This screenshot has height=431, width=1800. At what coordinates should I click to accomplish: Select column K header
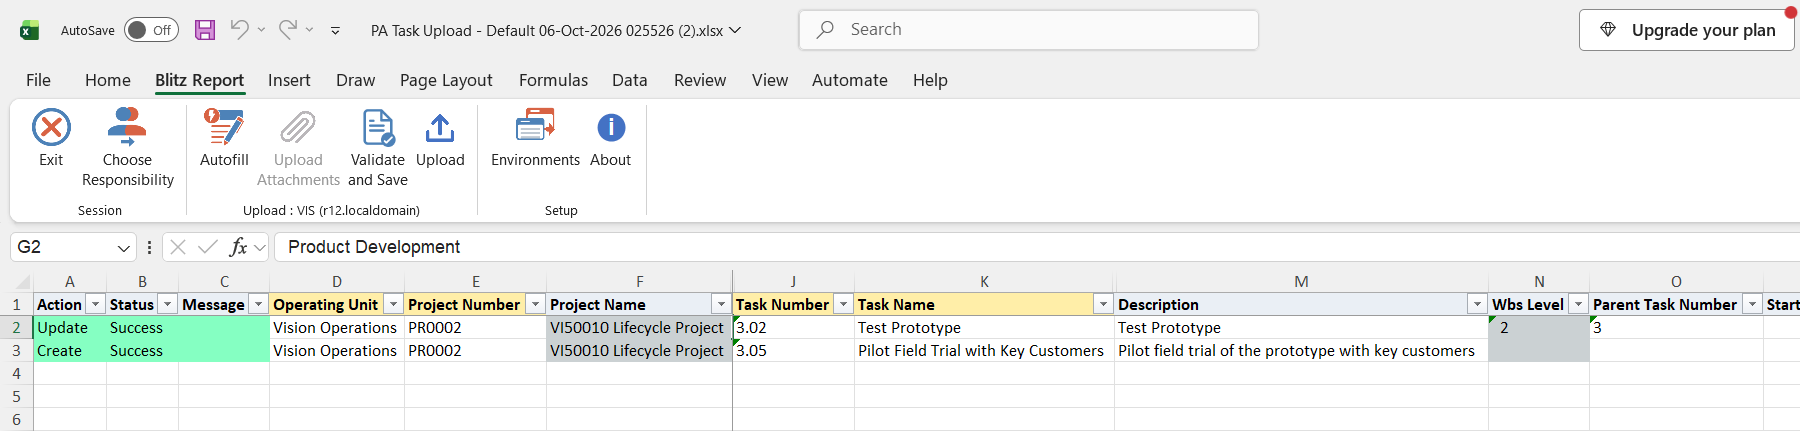pyautogui.click(x=984, y=282)
